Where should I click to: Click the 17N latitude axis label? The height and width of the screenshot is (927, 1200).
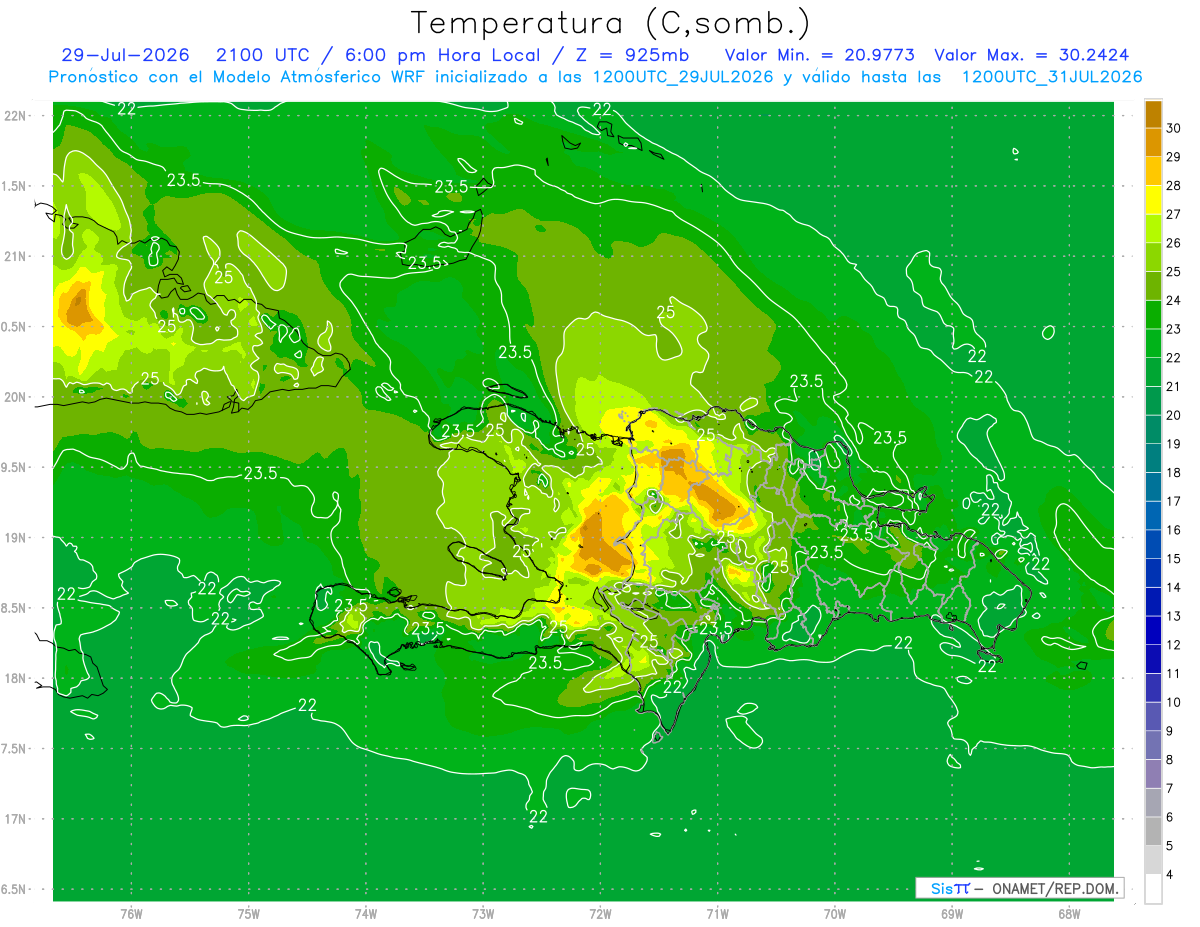click(16, 819)
